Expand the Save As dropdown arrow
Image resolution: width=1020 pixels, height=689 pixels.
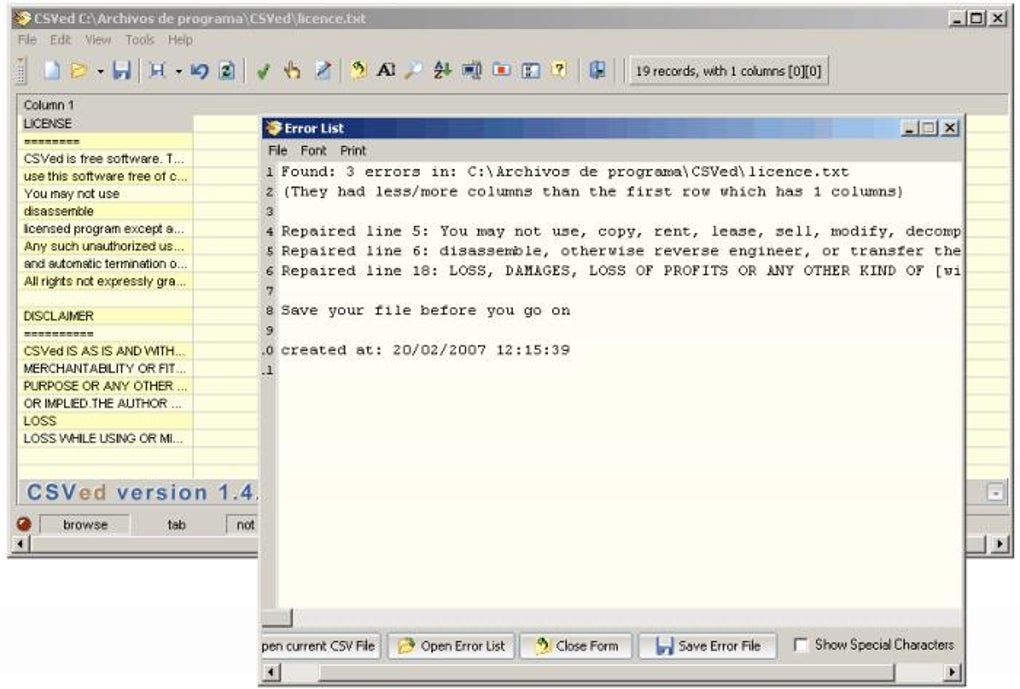178,70
